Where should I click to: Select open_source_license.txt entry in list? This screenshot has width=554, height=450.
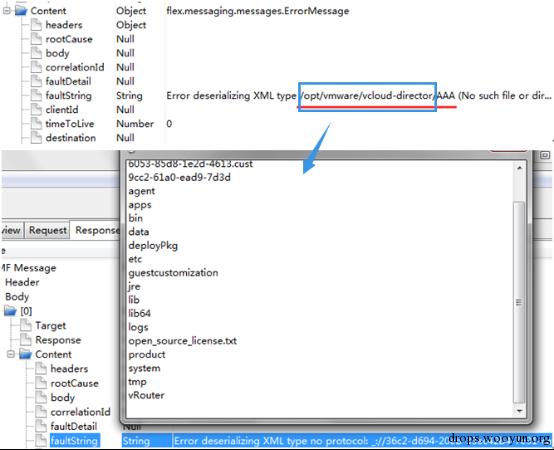pyautogui.click(x=182, y=341)
